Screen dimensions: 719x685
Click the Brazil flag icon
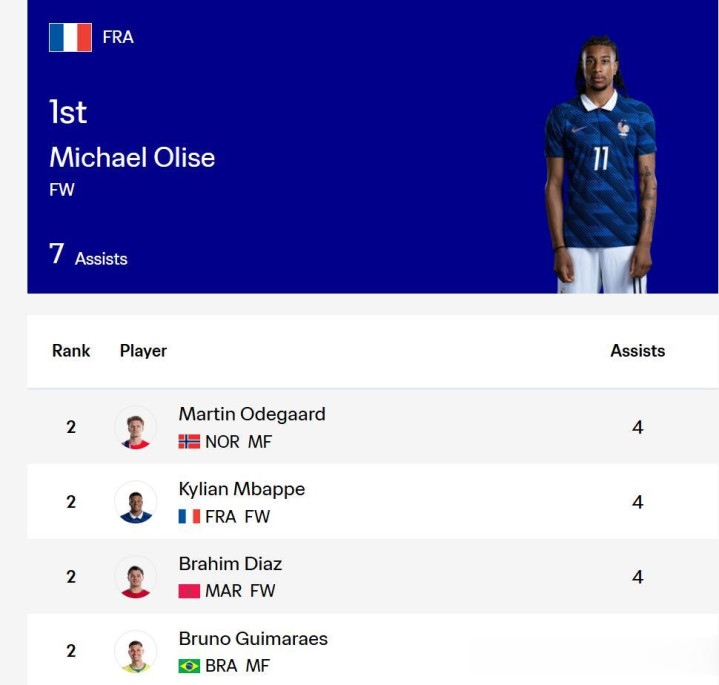point(189,666)
